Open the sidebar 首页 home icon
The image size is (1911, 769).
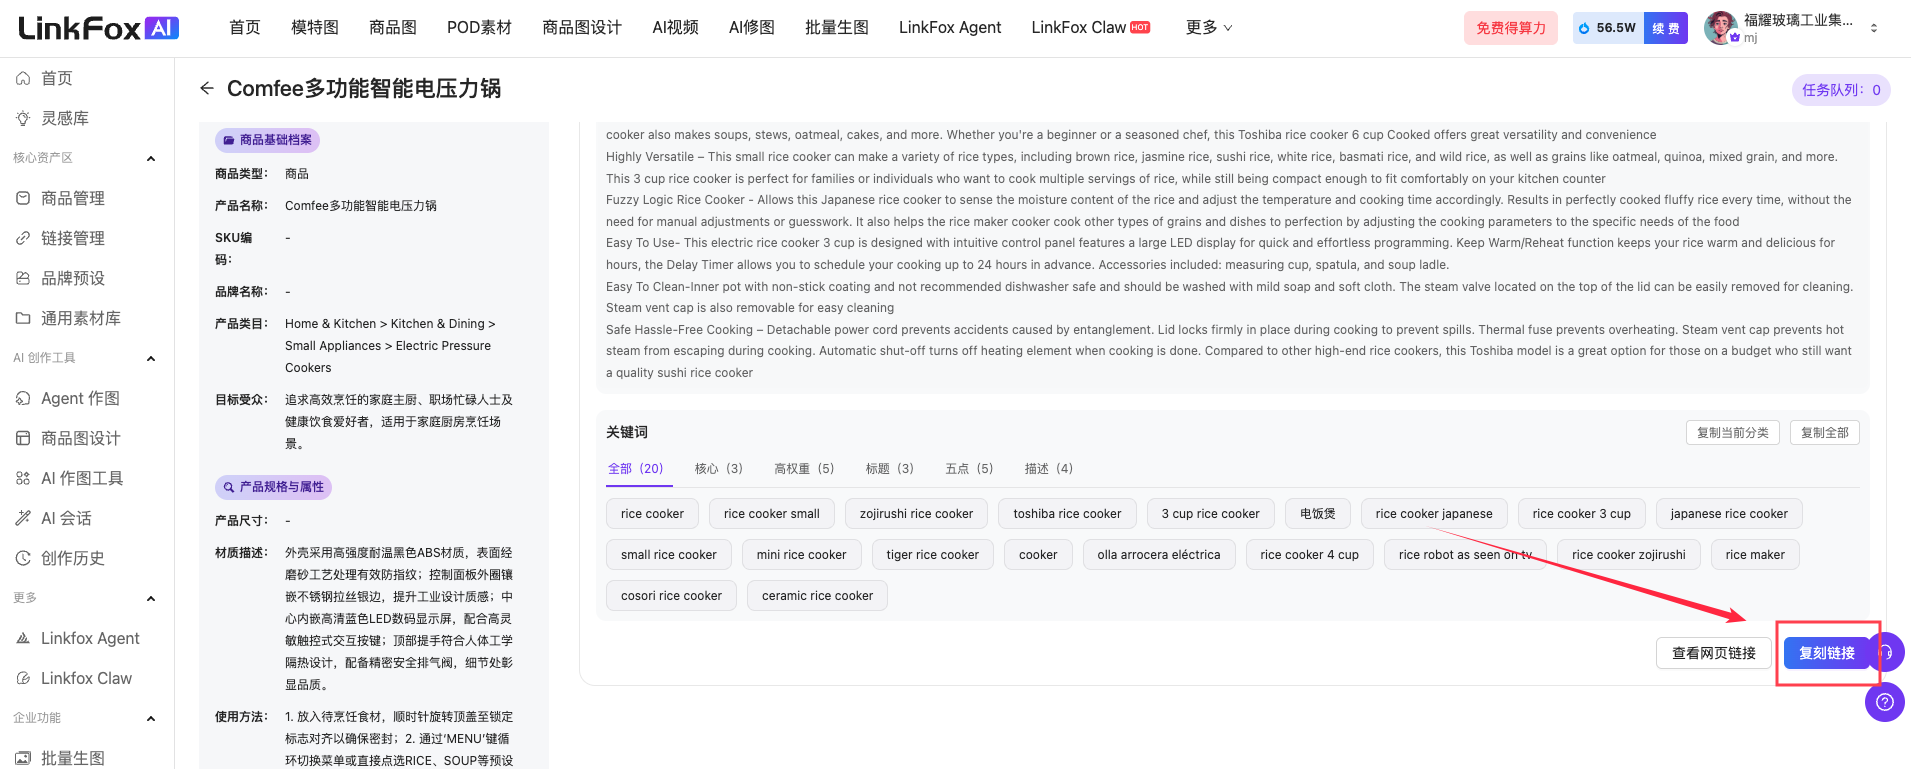(23, 78)
